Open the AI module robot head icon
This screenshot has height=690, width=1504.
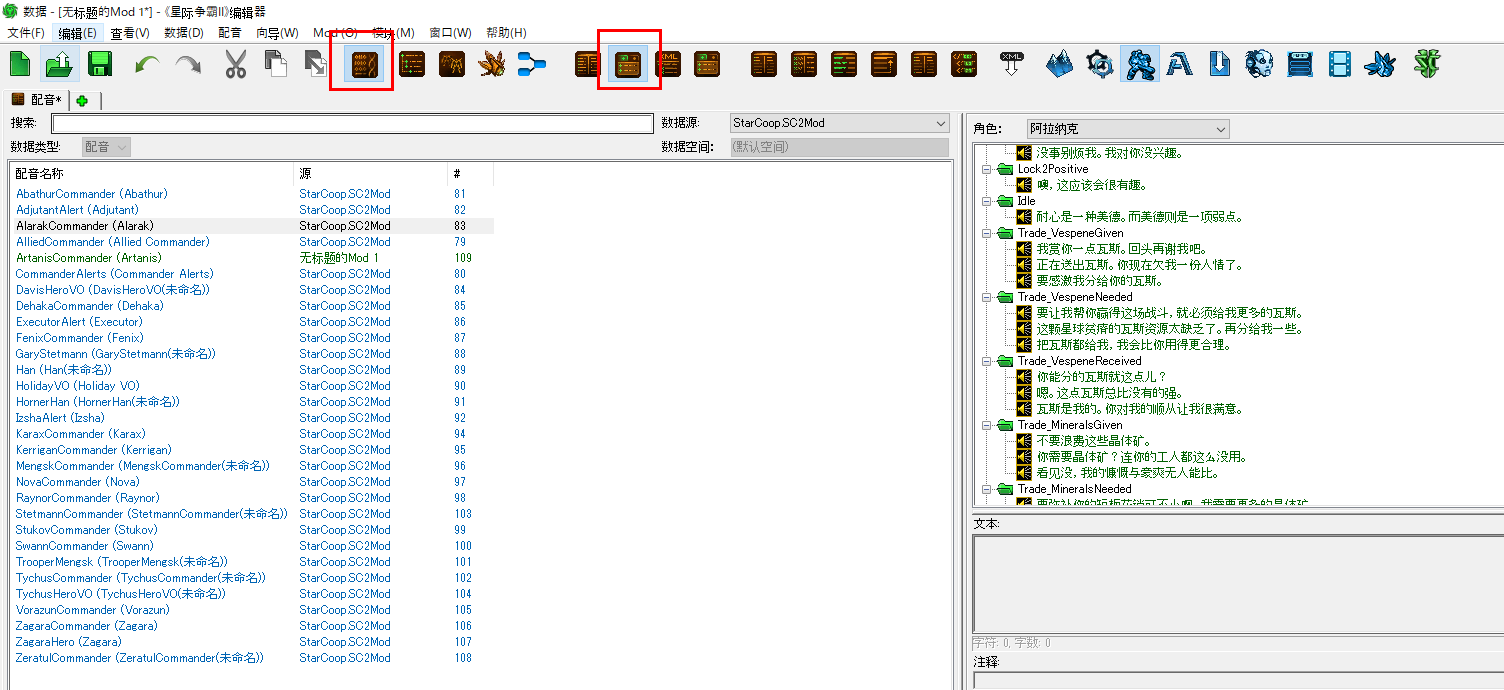pos(1259,65)
